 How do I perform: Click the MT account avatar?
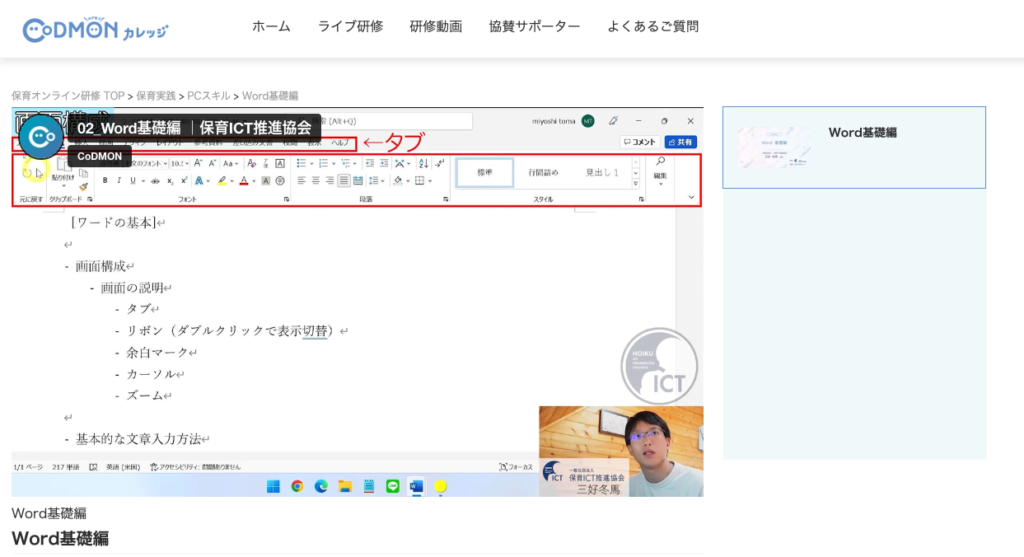(588, 121)
